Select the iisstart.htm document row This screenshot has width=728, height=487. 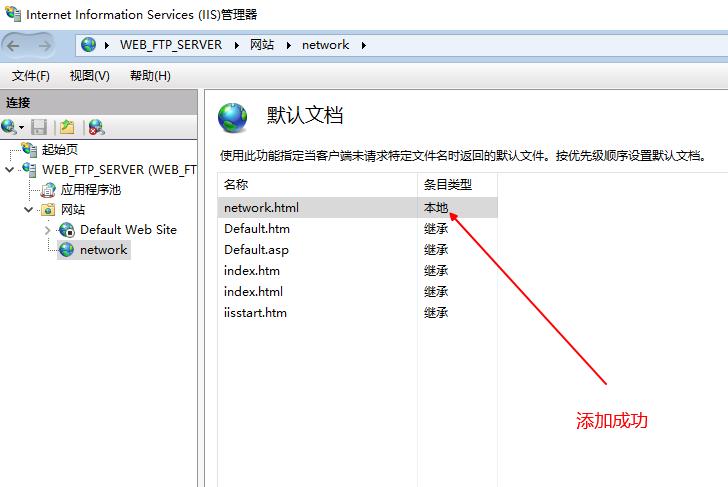click(358, 312)
